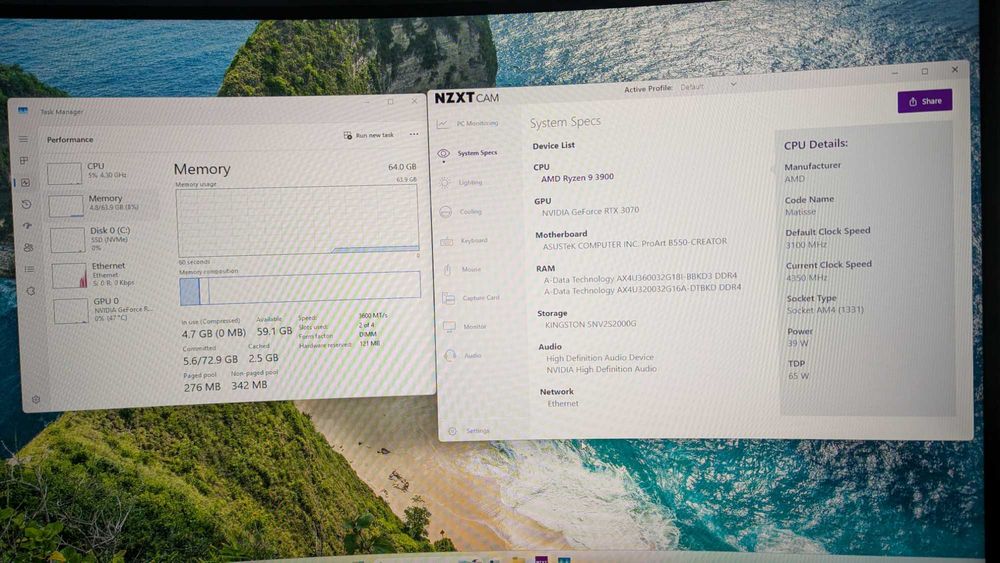Select AMD Ryzen 9 3900 in Device List
This screenshot has width=1000, height=563.
pyautogui.click(x=577, y=178)
